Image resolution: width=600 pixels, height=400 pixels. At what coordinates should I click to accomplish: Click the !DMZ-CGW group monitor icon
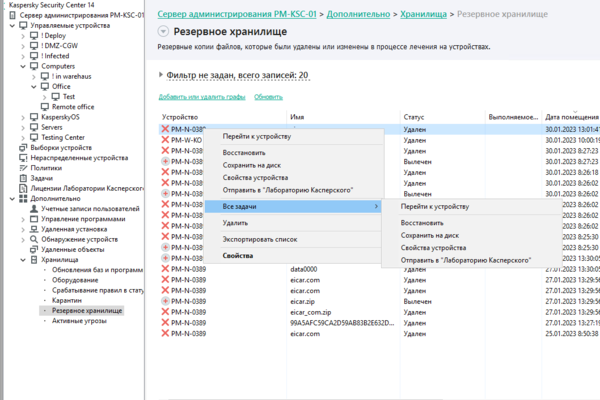click(34, 46)
